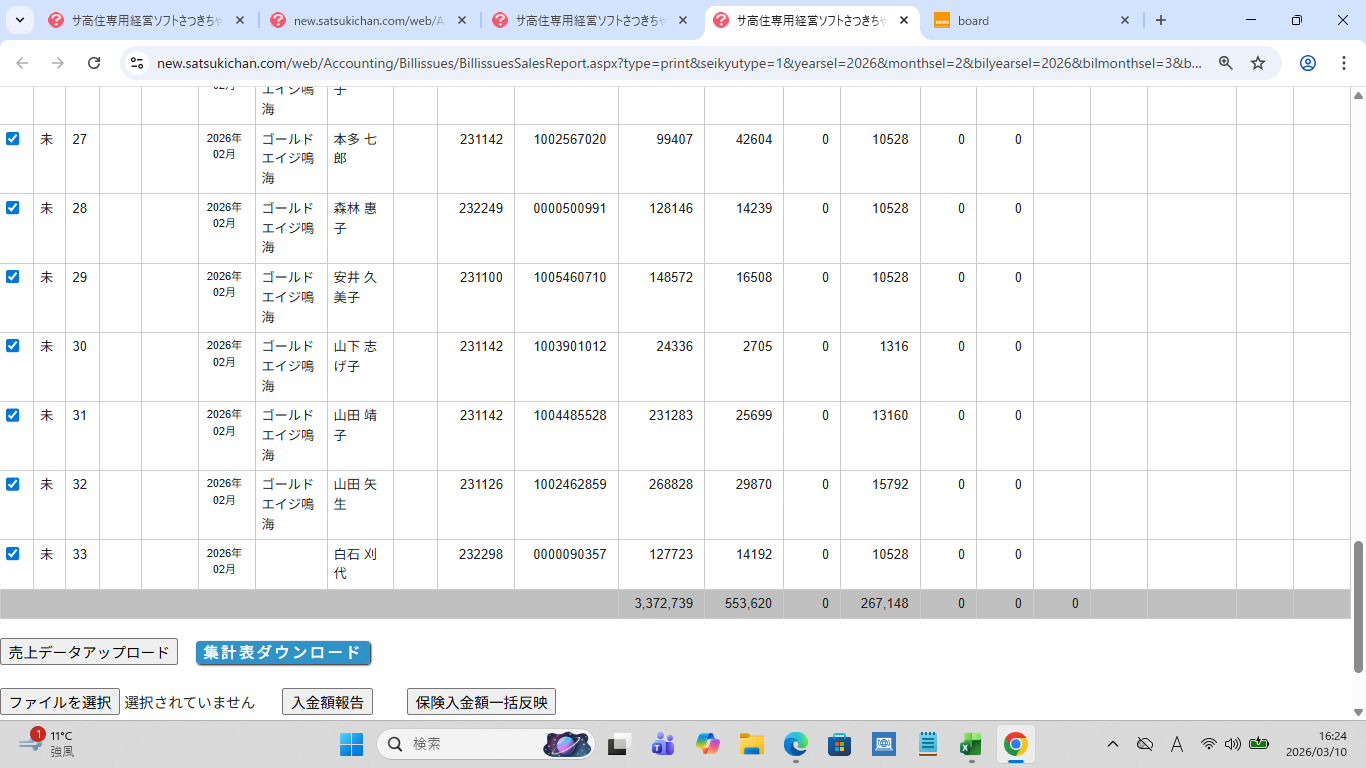Viewport: 1366px width, 768px height.
Task: Click the page's vertical scrollbar thumb
Action: (1358, 607)
